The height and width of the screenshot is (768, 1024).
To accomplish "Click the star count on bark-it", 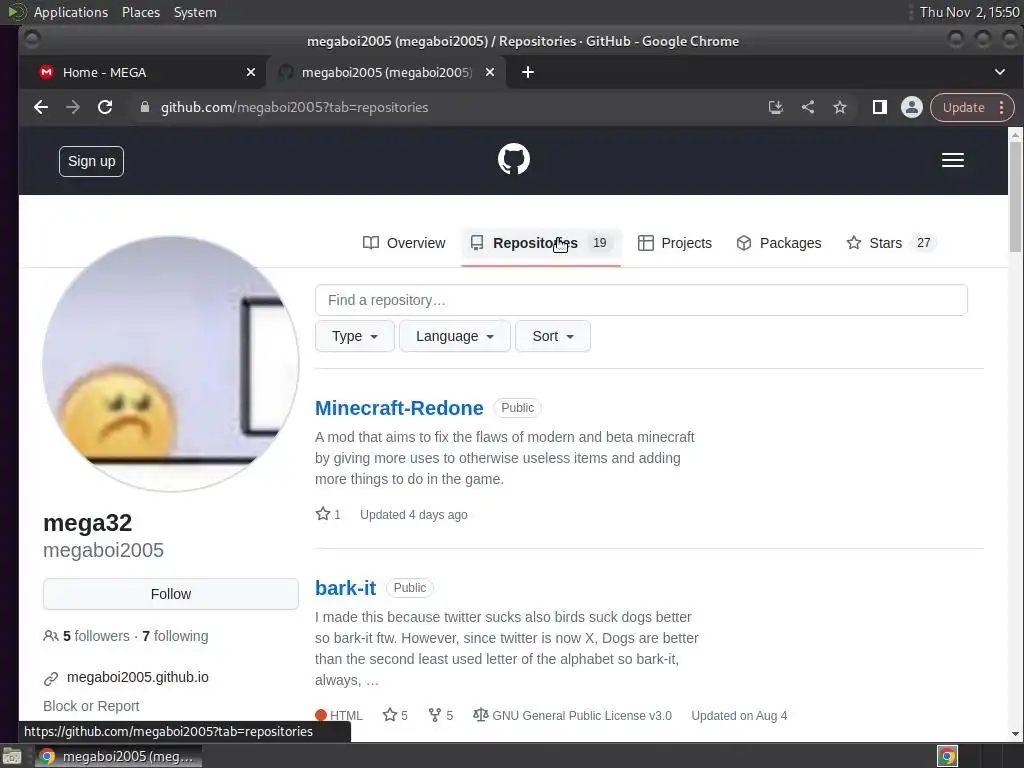I will click(x=395, y=715).
